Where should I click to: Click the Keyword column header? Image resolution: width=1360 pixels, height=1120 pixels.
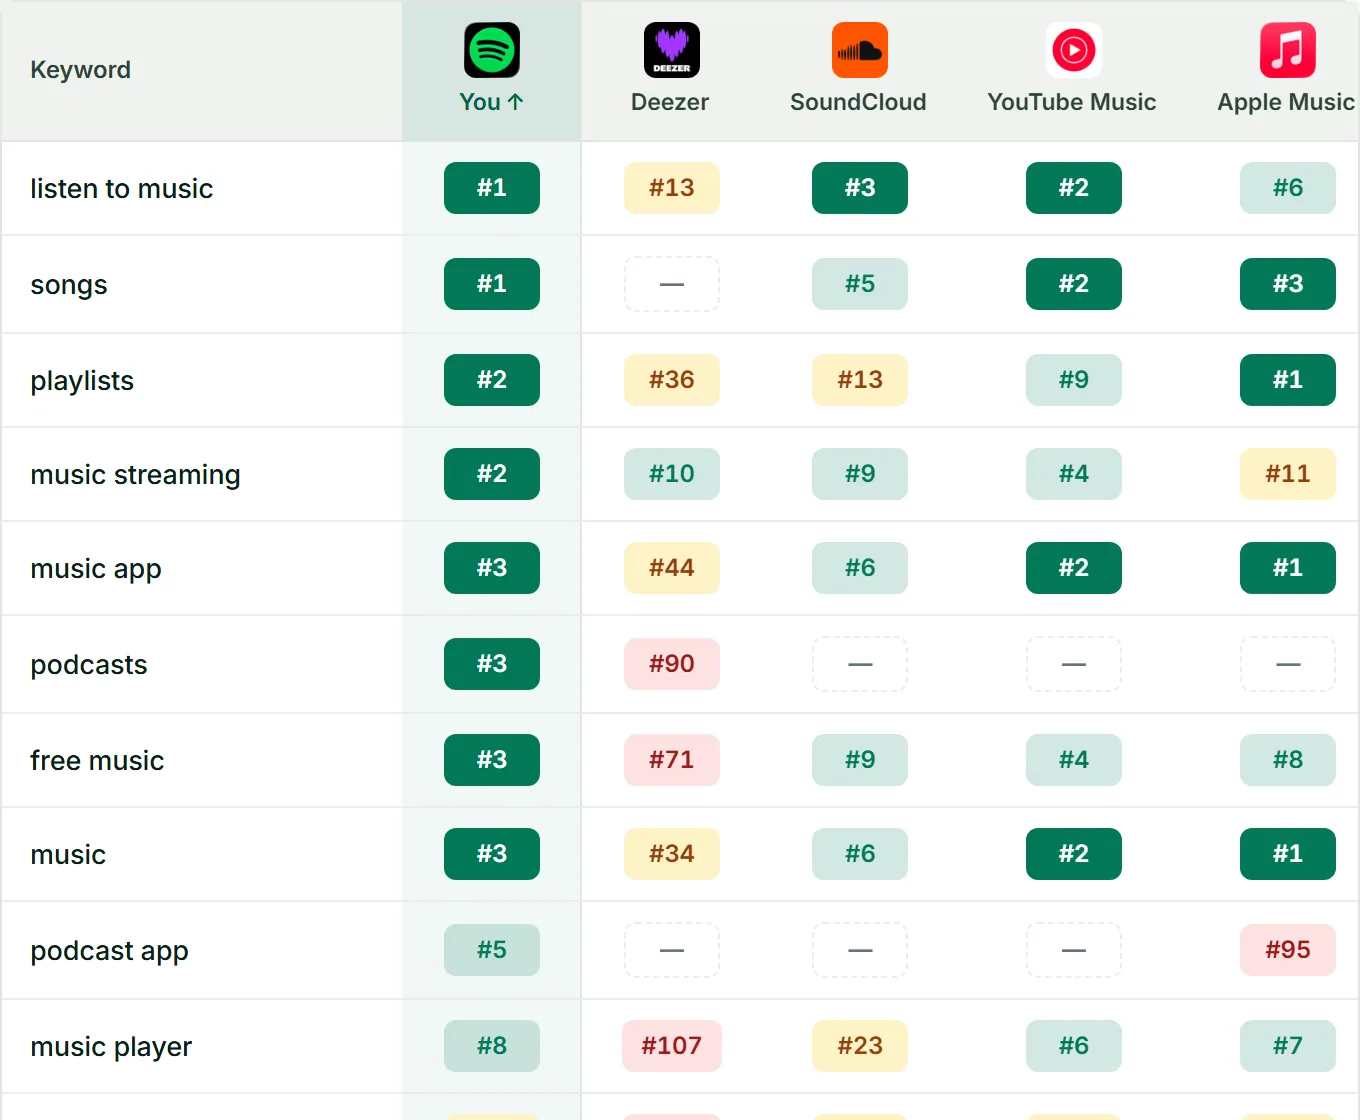[x=81, y=70]
